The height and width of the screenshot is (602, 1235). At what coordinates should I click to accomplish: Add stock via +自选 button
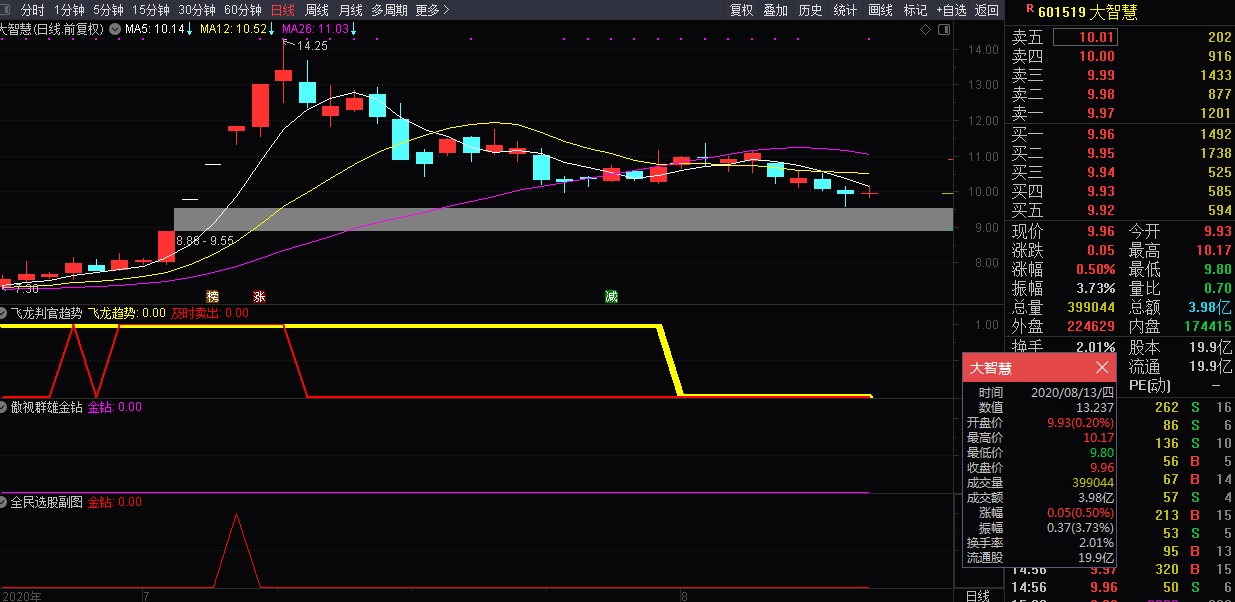(x=951, y=10)
